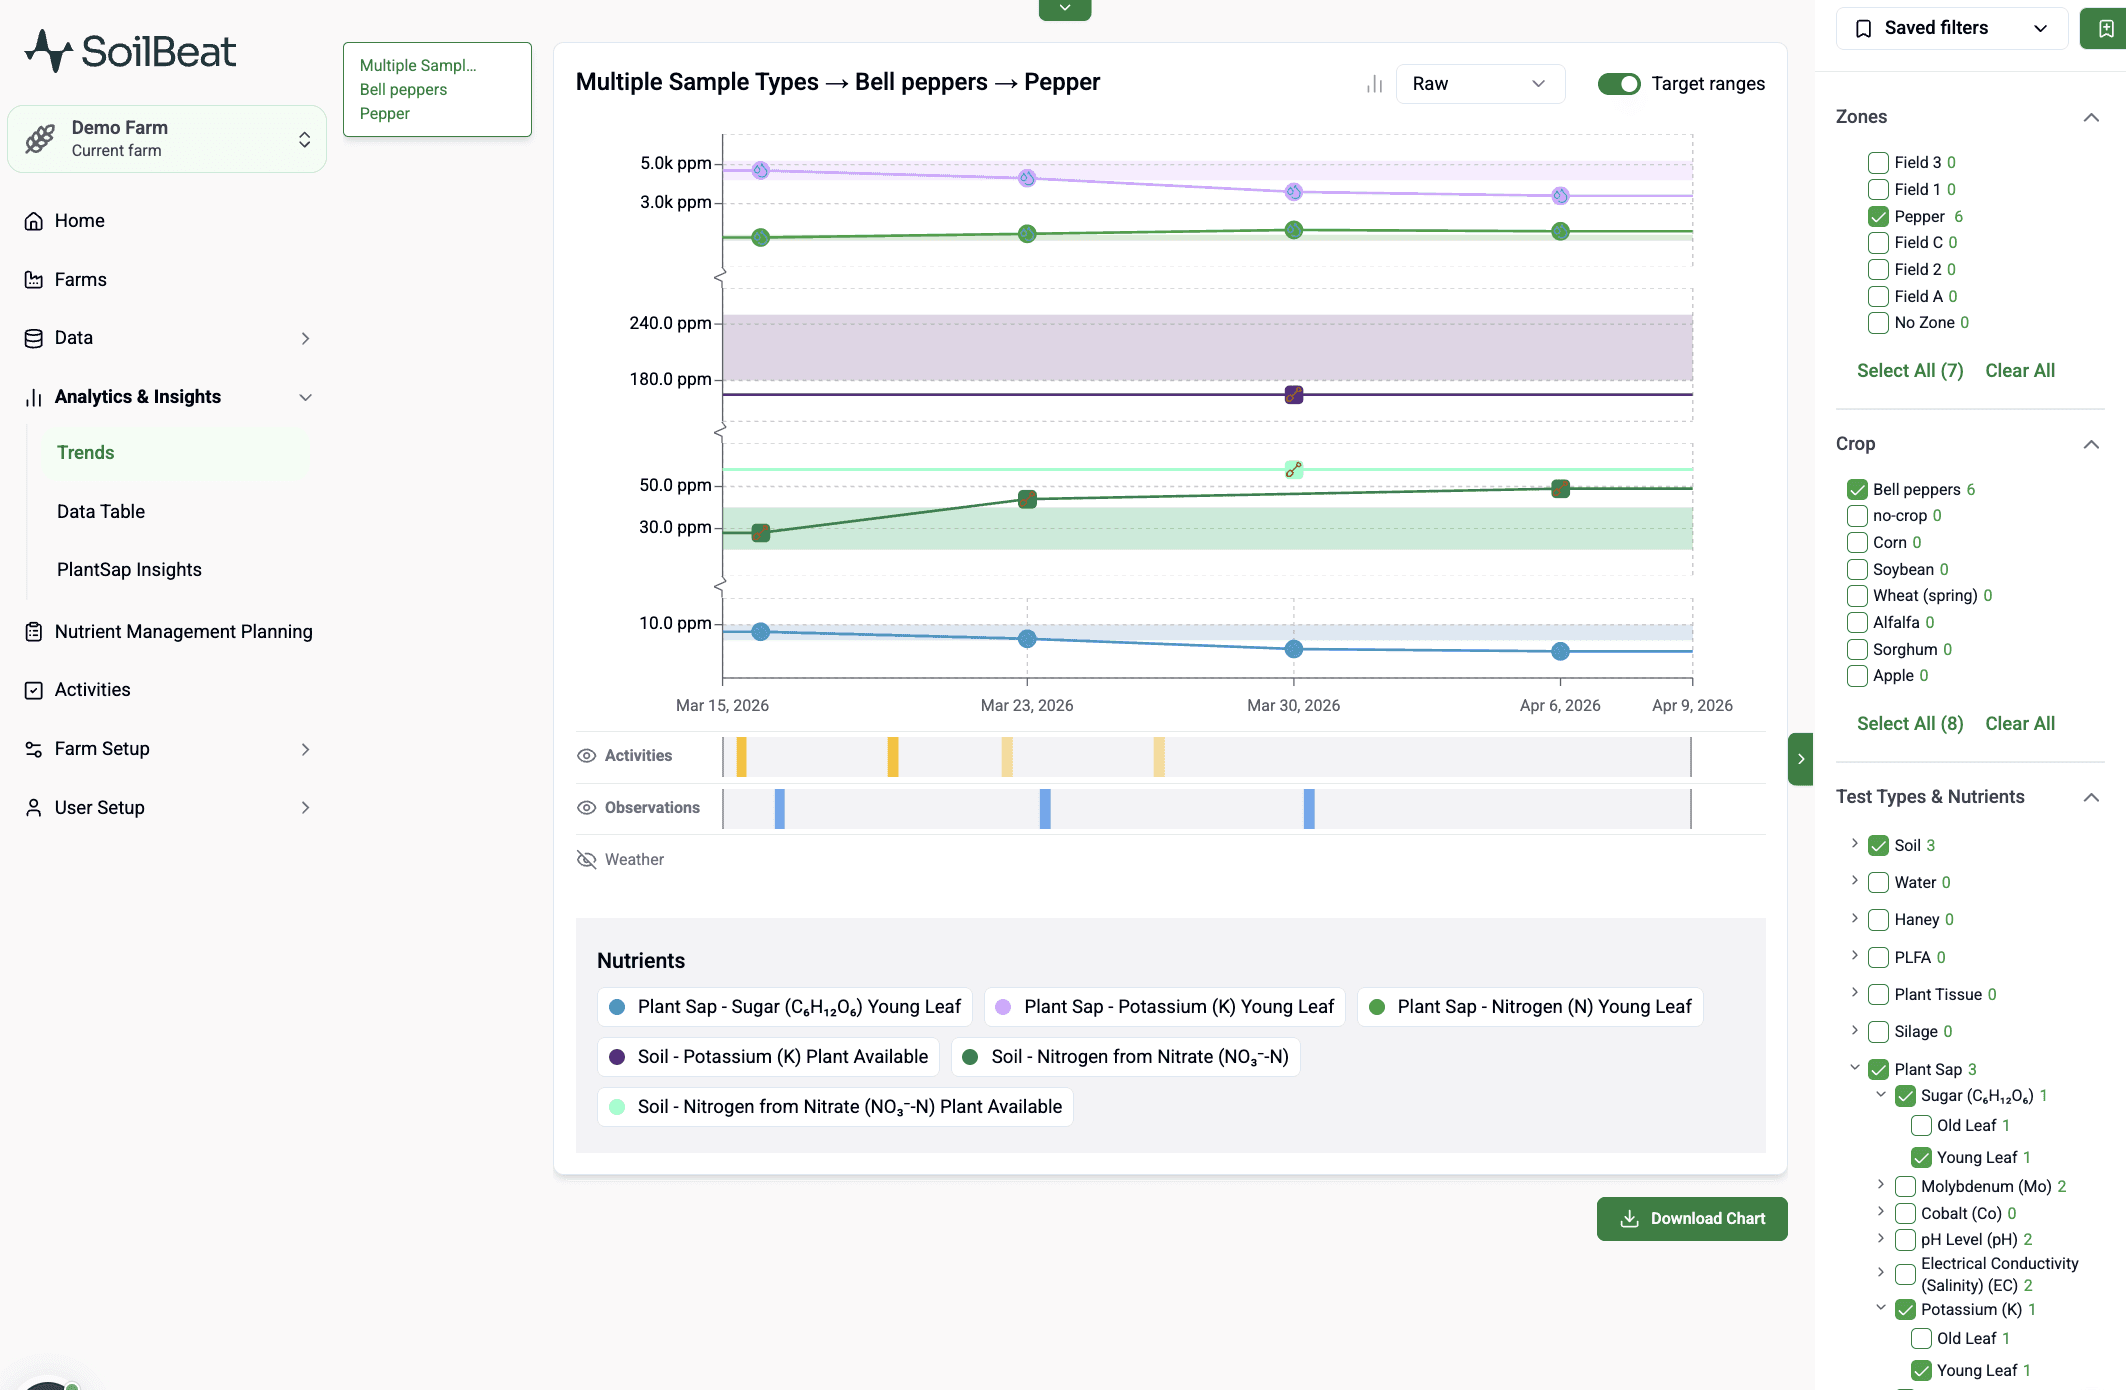Click the chart-type icon beside Raw dropdown
Viewport: 2126px width, 1390px height.
tap(1373, 84)
